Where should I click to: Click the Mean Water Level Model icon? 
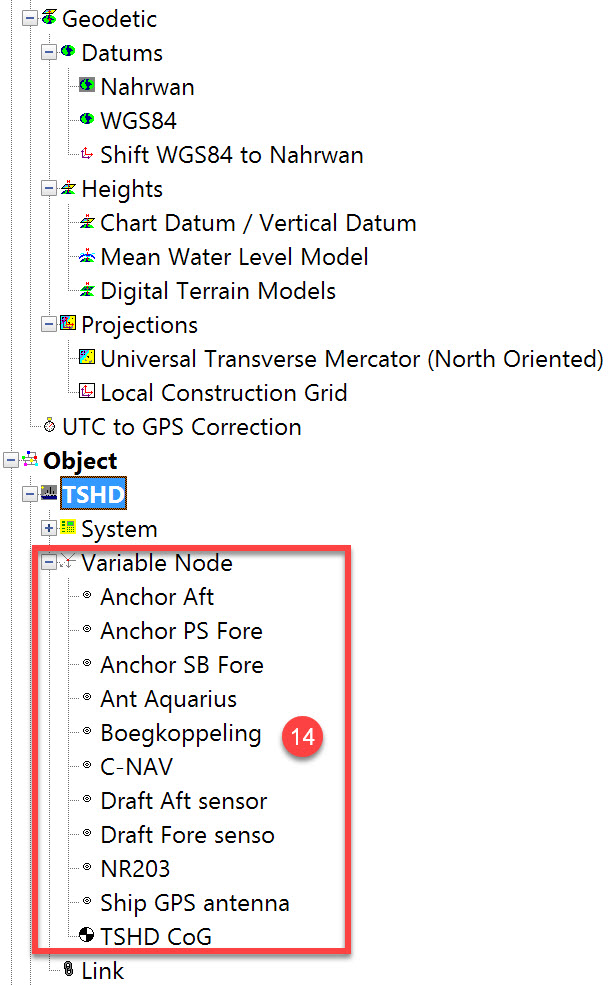87,257
